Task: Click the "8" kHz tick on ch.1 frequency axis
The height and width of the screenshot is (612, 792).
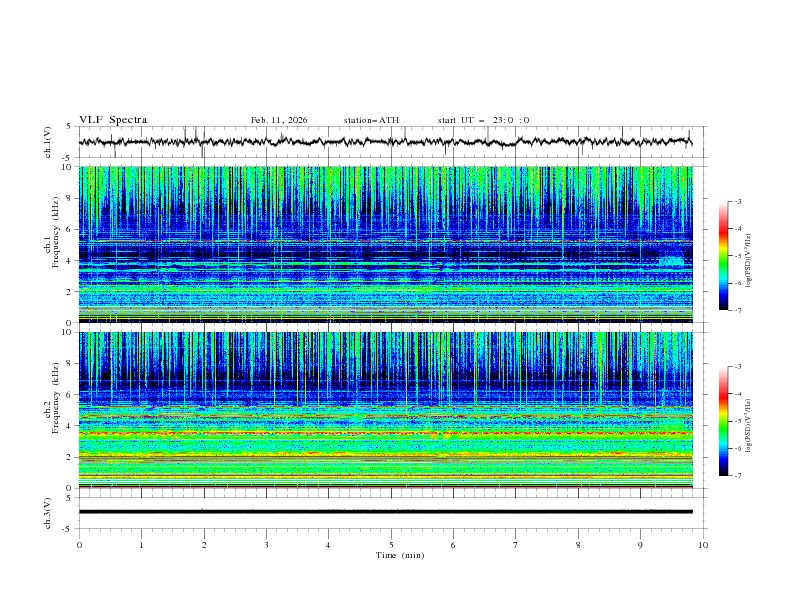Action: tap(70, 198)
